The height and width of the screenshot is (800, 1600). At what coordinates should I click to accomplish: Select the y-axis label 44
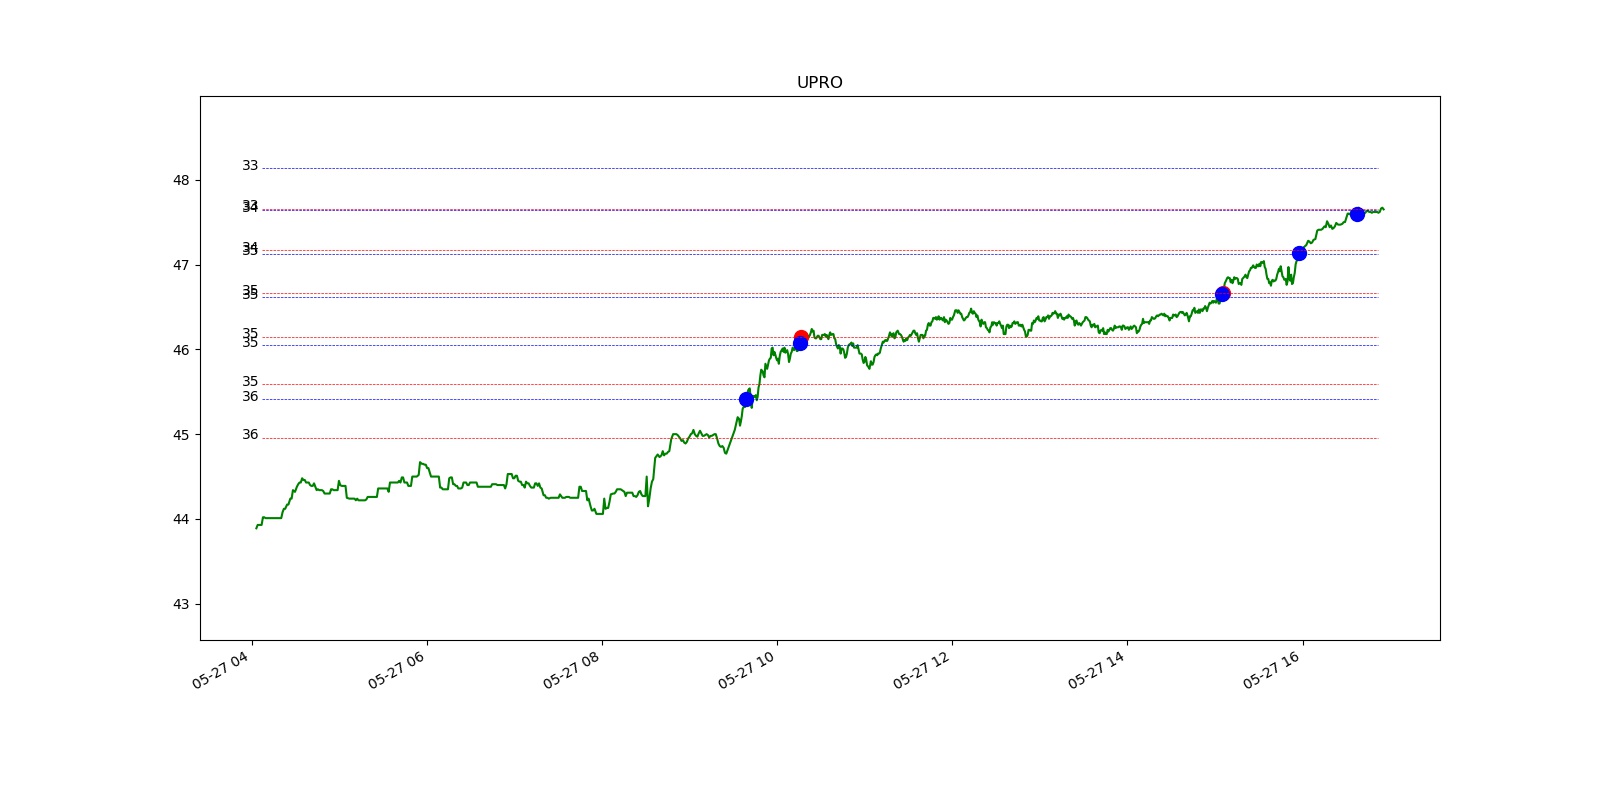pyautogui.click(x=181, y=519)
